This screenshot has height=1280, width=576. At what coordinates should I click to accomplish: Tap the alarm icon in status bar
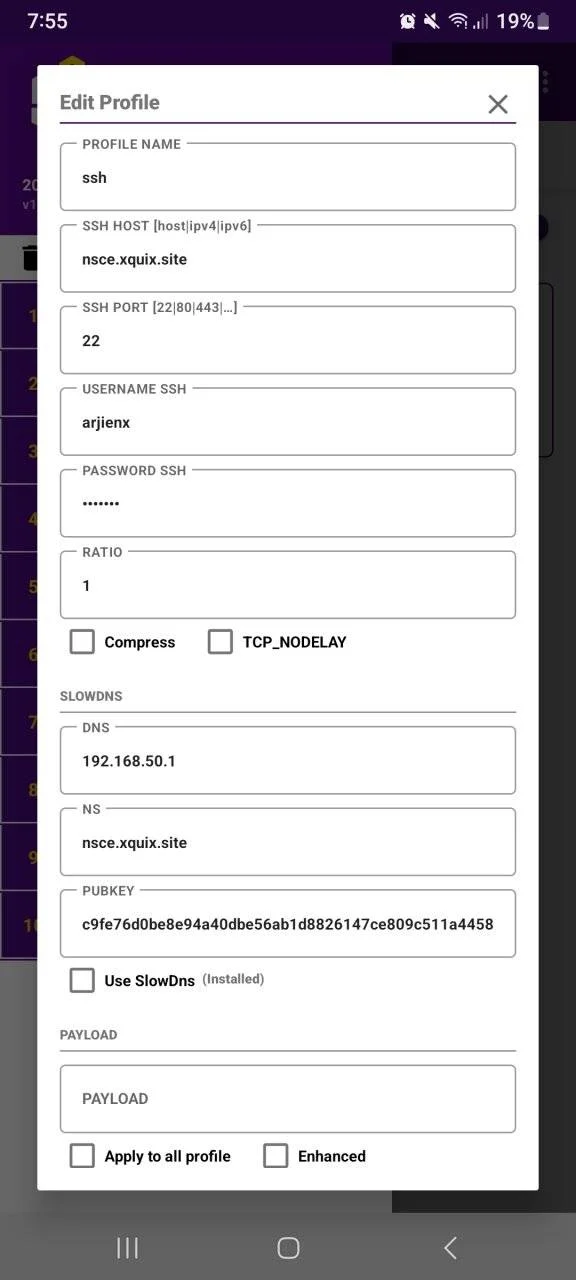(407, 21)
